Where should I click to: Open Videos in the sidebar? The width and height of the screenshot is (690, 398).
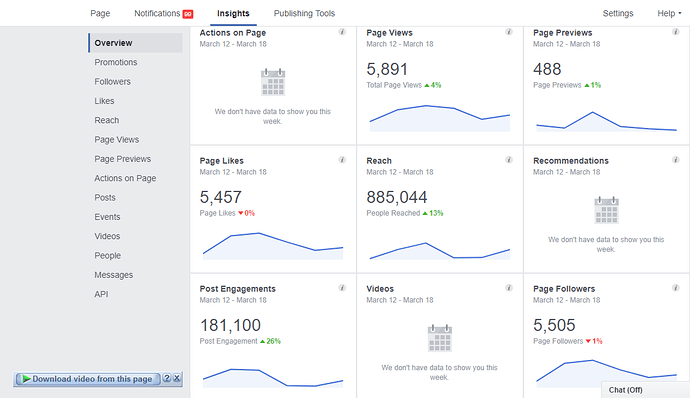click(107, 236)
